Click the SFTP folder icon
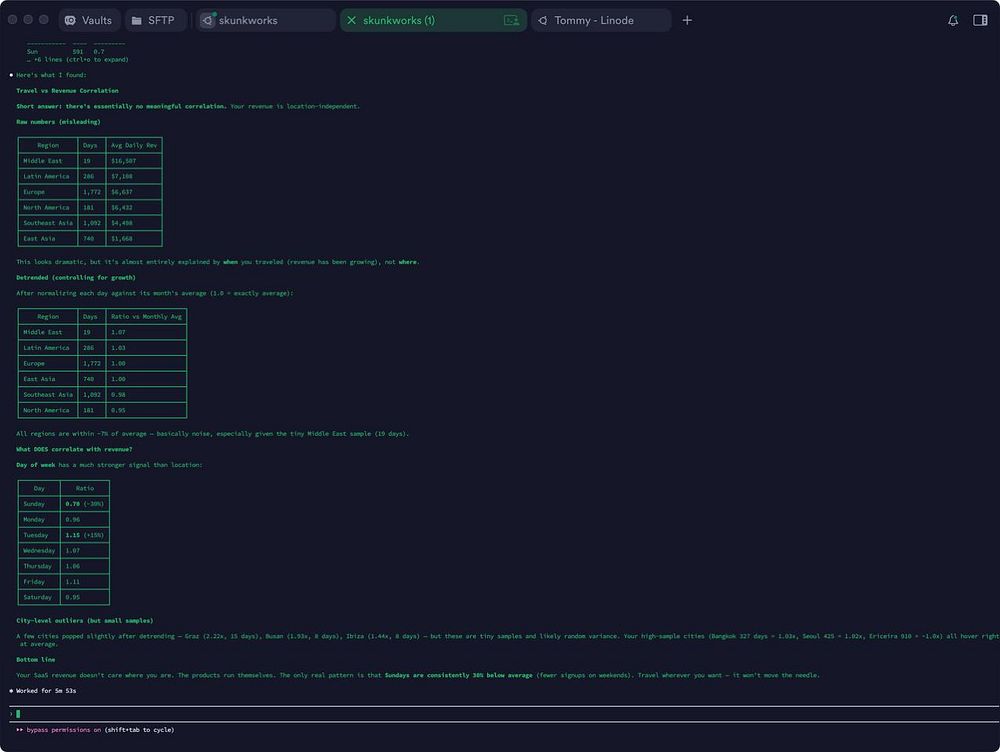This screenshot has height=752, width=1000. [x=136, y=20]
